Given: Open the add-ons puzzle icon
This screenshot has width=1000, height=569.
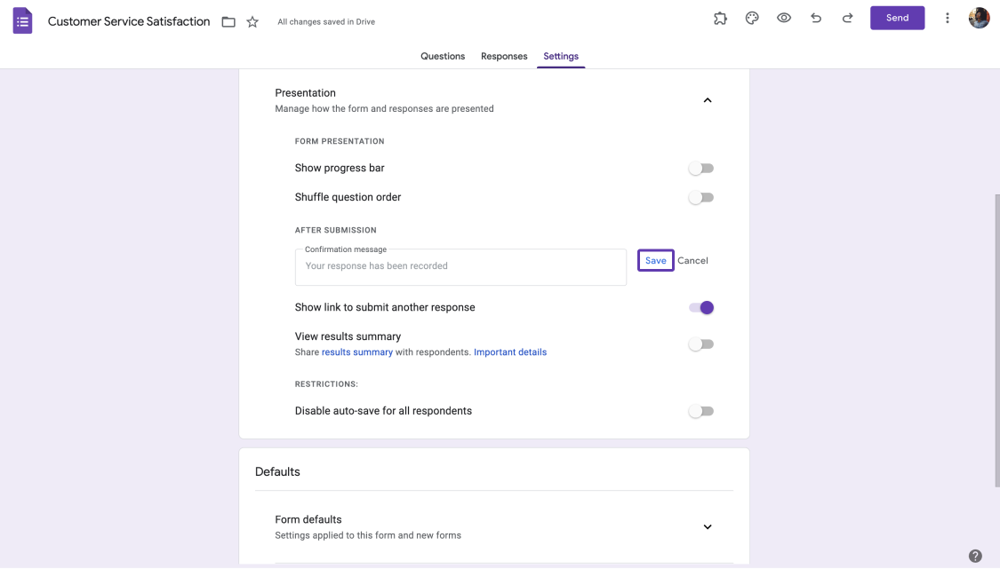Looking at the screenshot, I should pyautogui.click(x=720, y=18).
